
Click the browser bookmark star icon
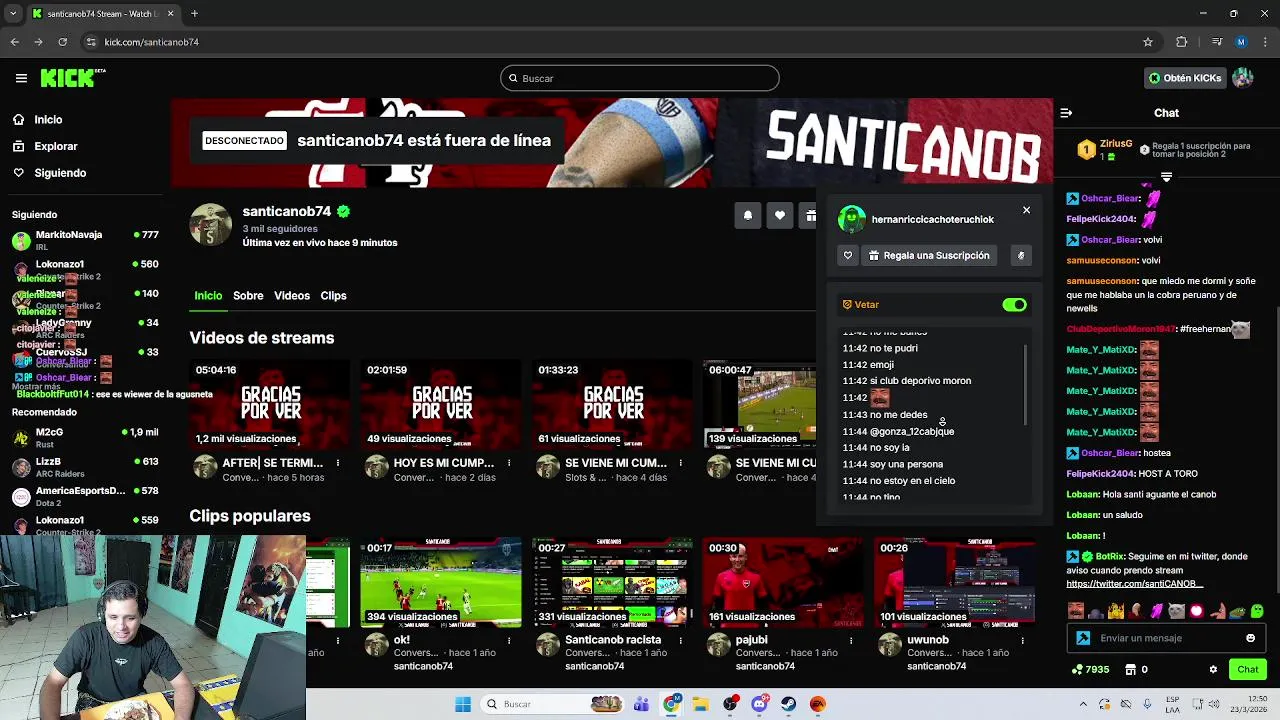click(x=1148, y=42)
